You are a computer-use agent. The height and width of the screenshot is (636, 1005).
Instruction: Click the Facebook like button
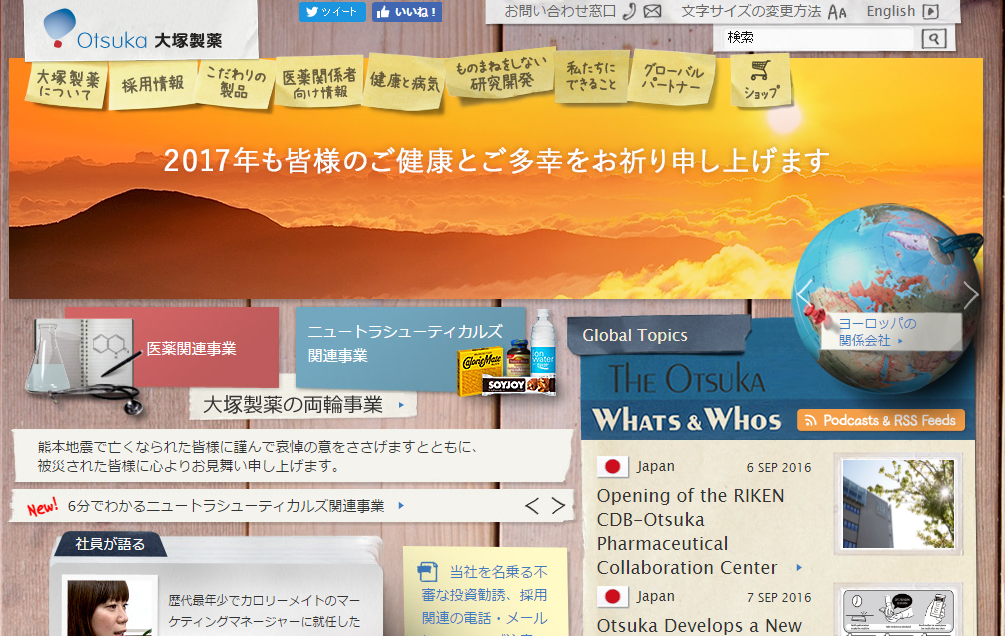click(407, 12)
